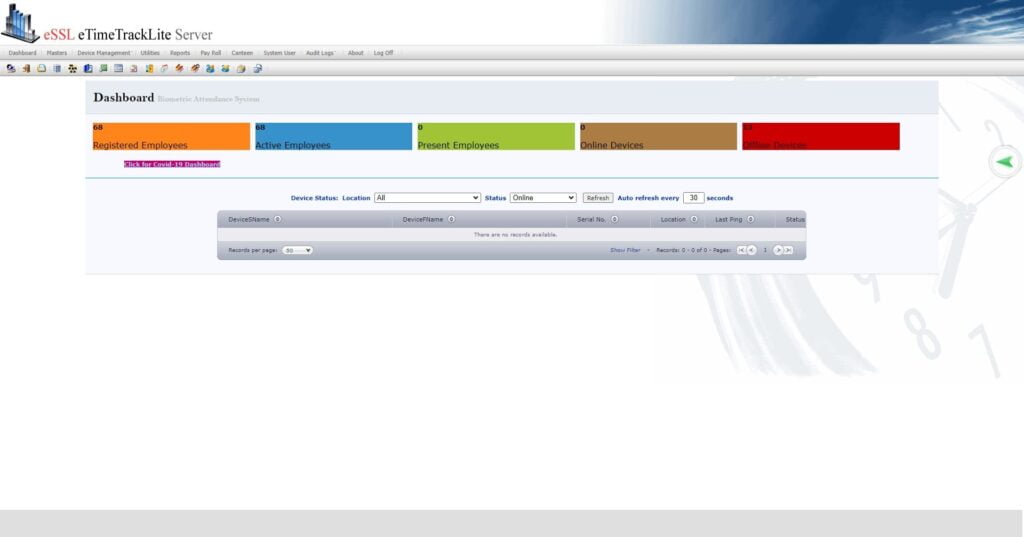Screen dimensions: 1024x537
Task: Open the Status dropdown showing Online
Action: [x=543, y=198]
